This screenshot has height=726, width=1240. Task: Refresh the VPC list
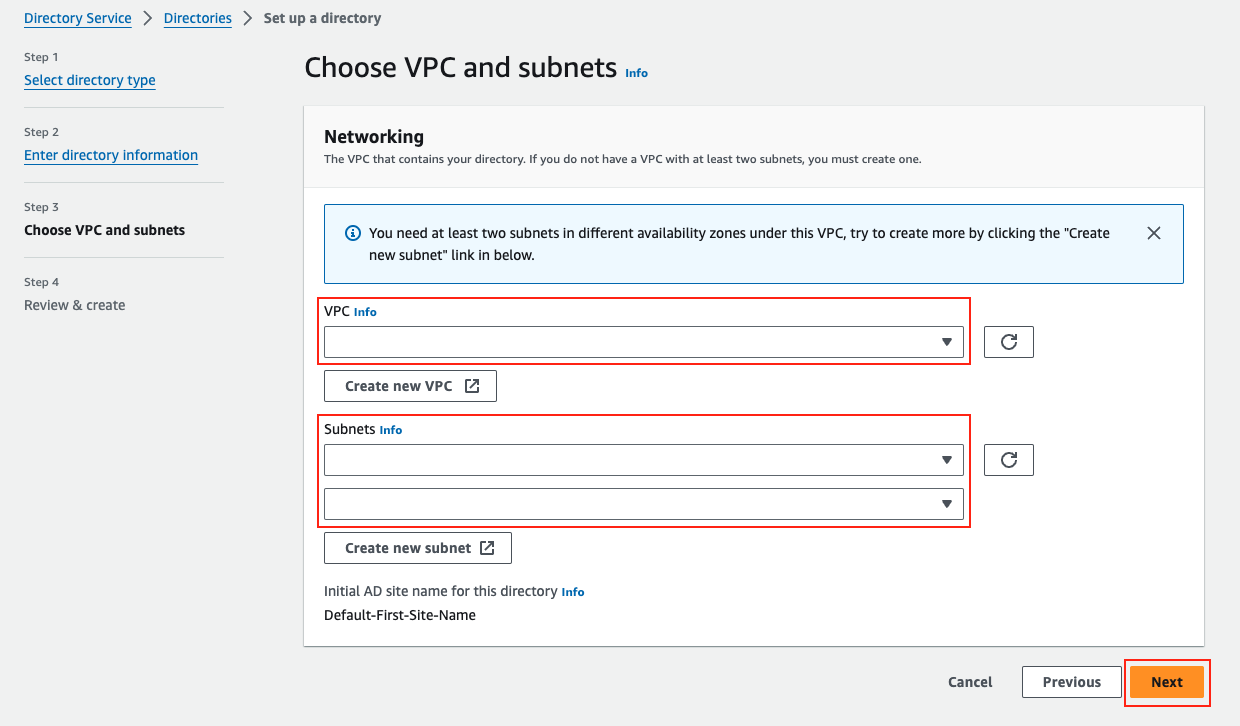point(1008,342)
